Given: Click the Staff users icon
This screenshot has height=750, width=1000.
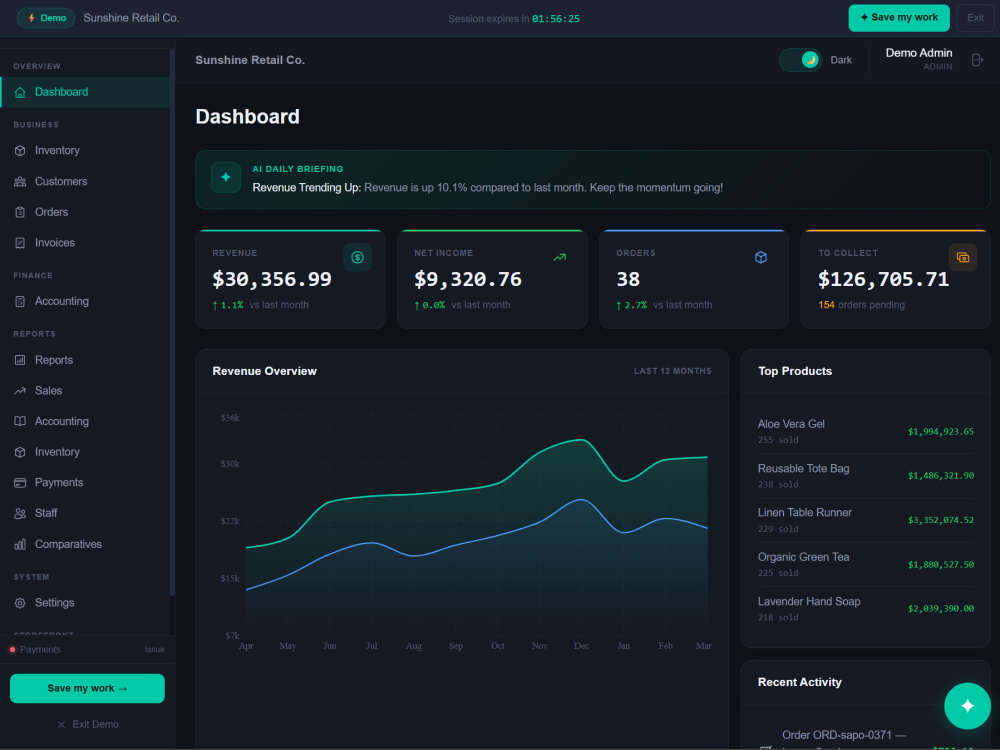Looking at the screenshot, I should (20, 513).
